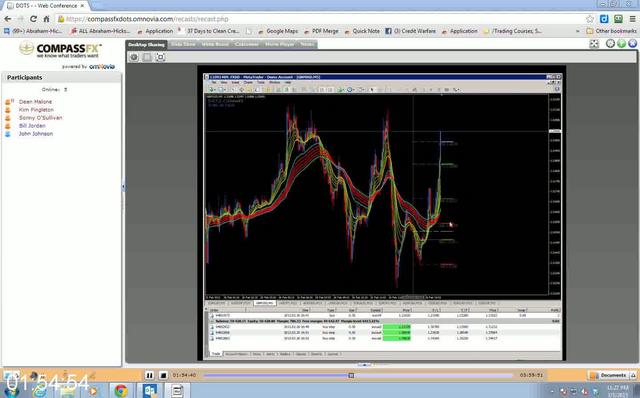Open the Documents button in the player bar

tap(609, 375)
